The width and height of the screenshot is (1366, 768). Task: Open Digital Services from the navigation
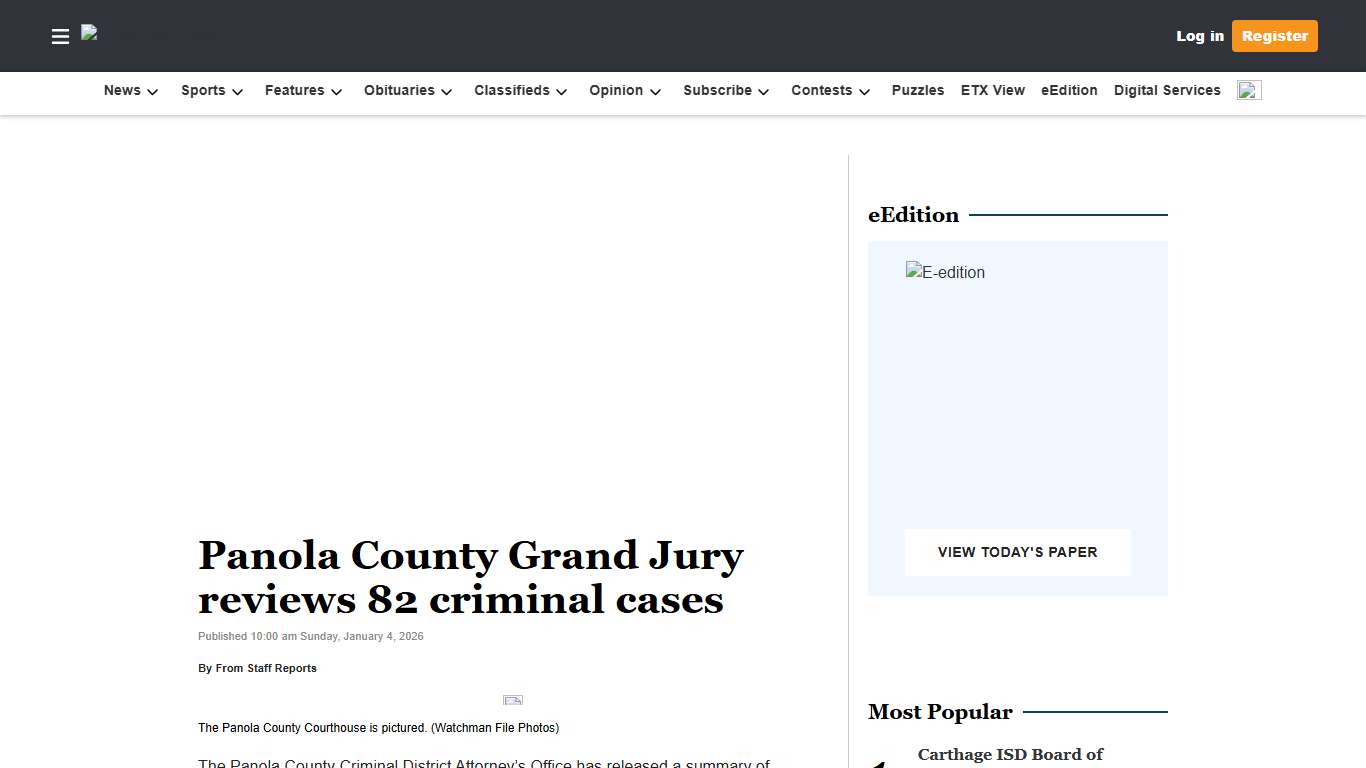point(1166,90)
